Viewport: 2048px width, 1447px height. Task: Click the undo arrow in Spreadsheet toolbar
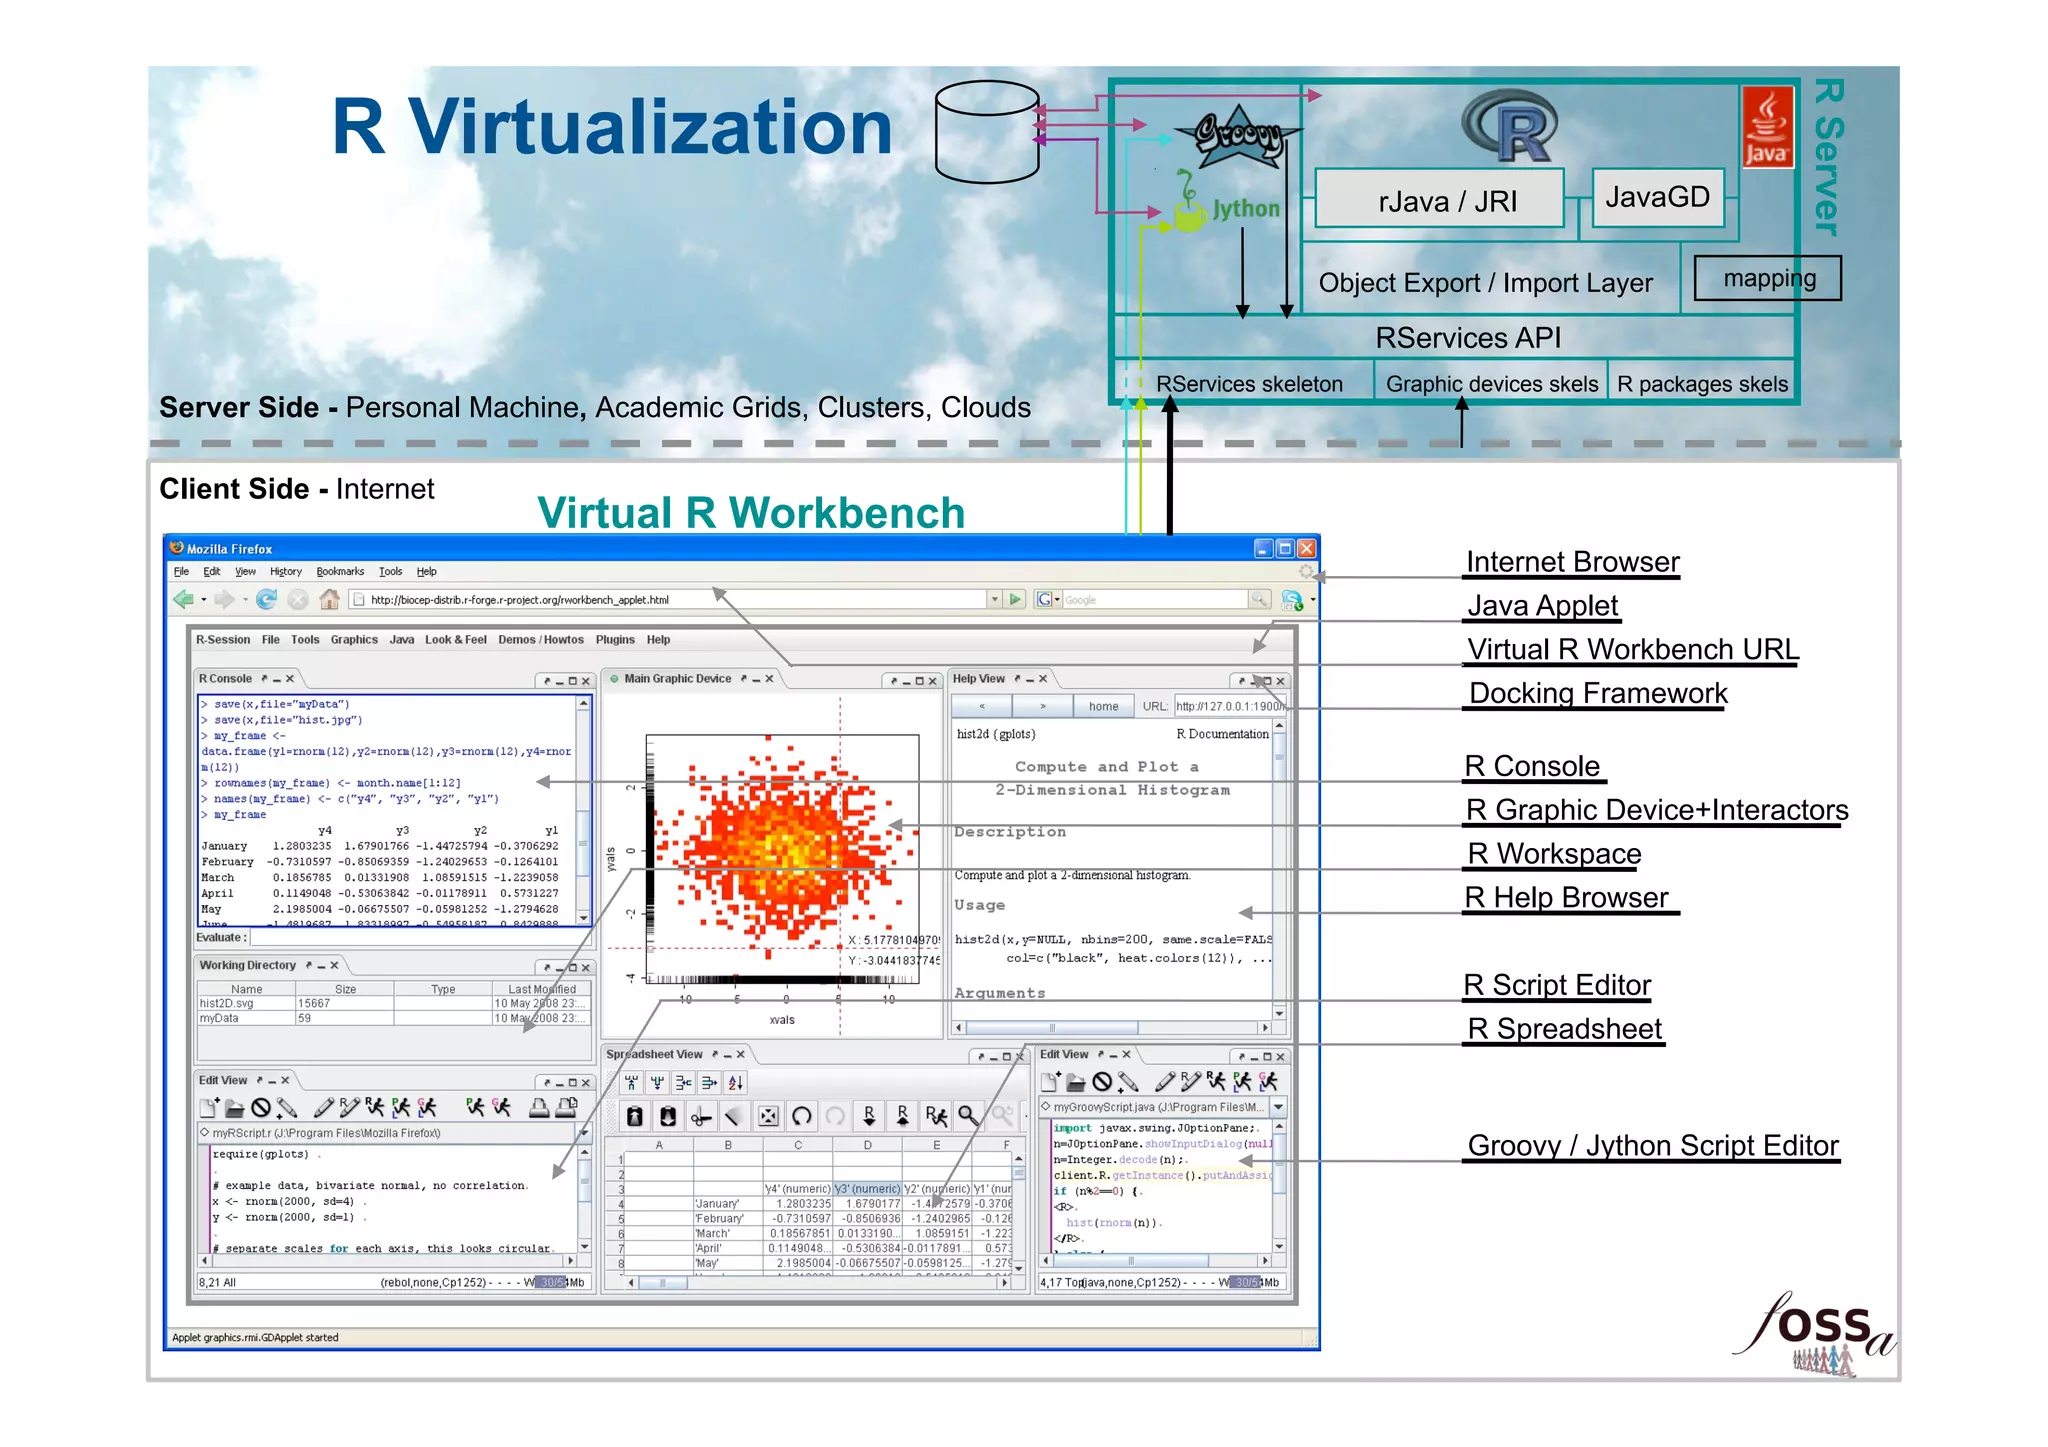tap(802, 1116)
